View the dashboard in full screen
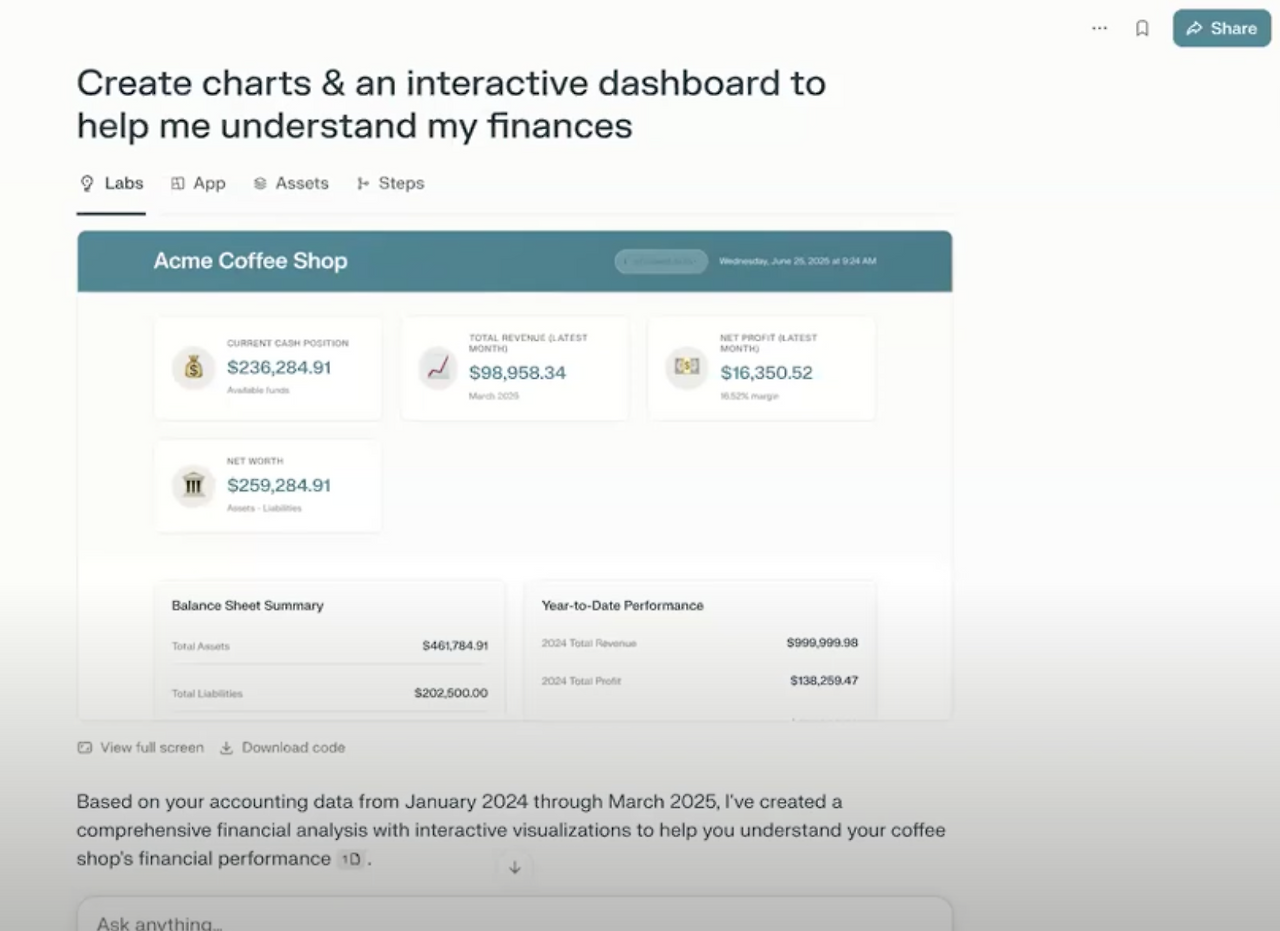This screenshot has width=1280, height=931. click(140, 747)
